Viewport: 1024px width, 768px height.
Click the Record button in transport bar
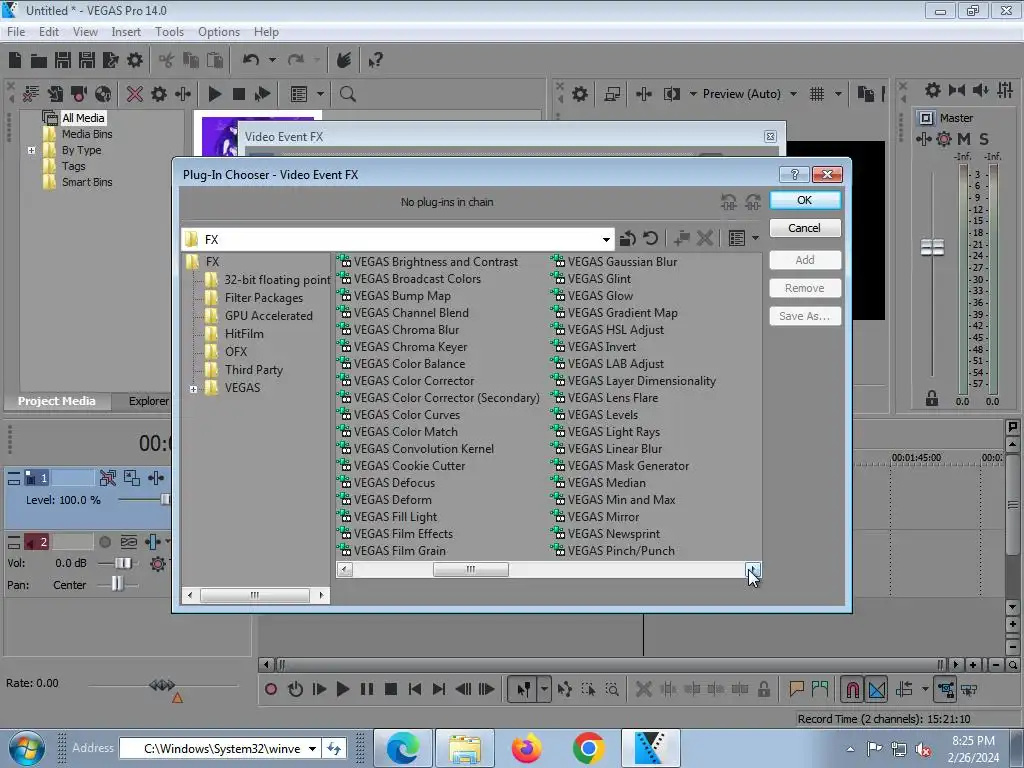[x=271, y=689]
